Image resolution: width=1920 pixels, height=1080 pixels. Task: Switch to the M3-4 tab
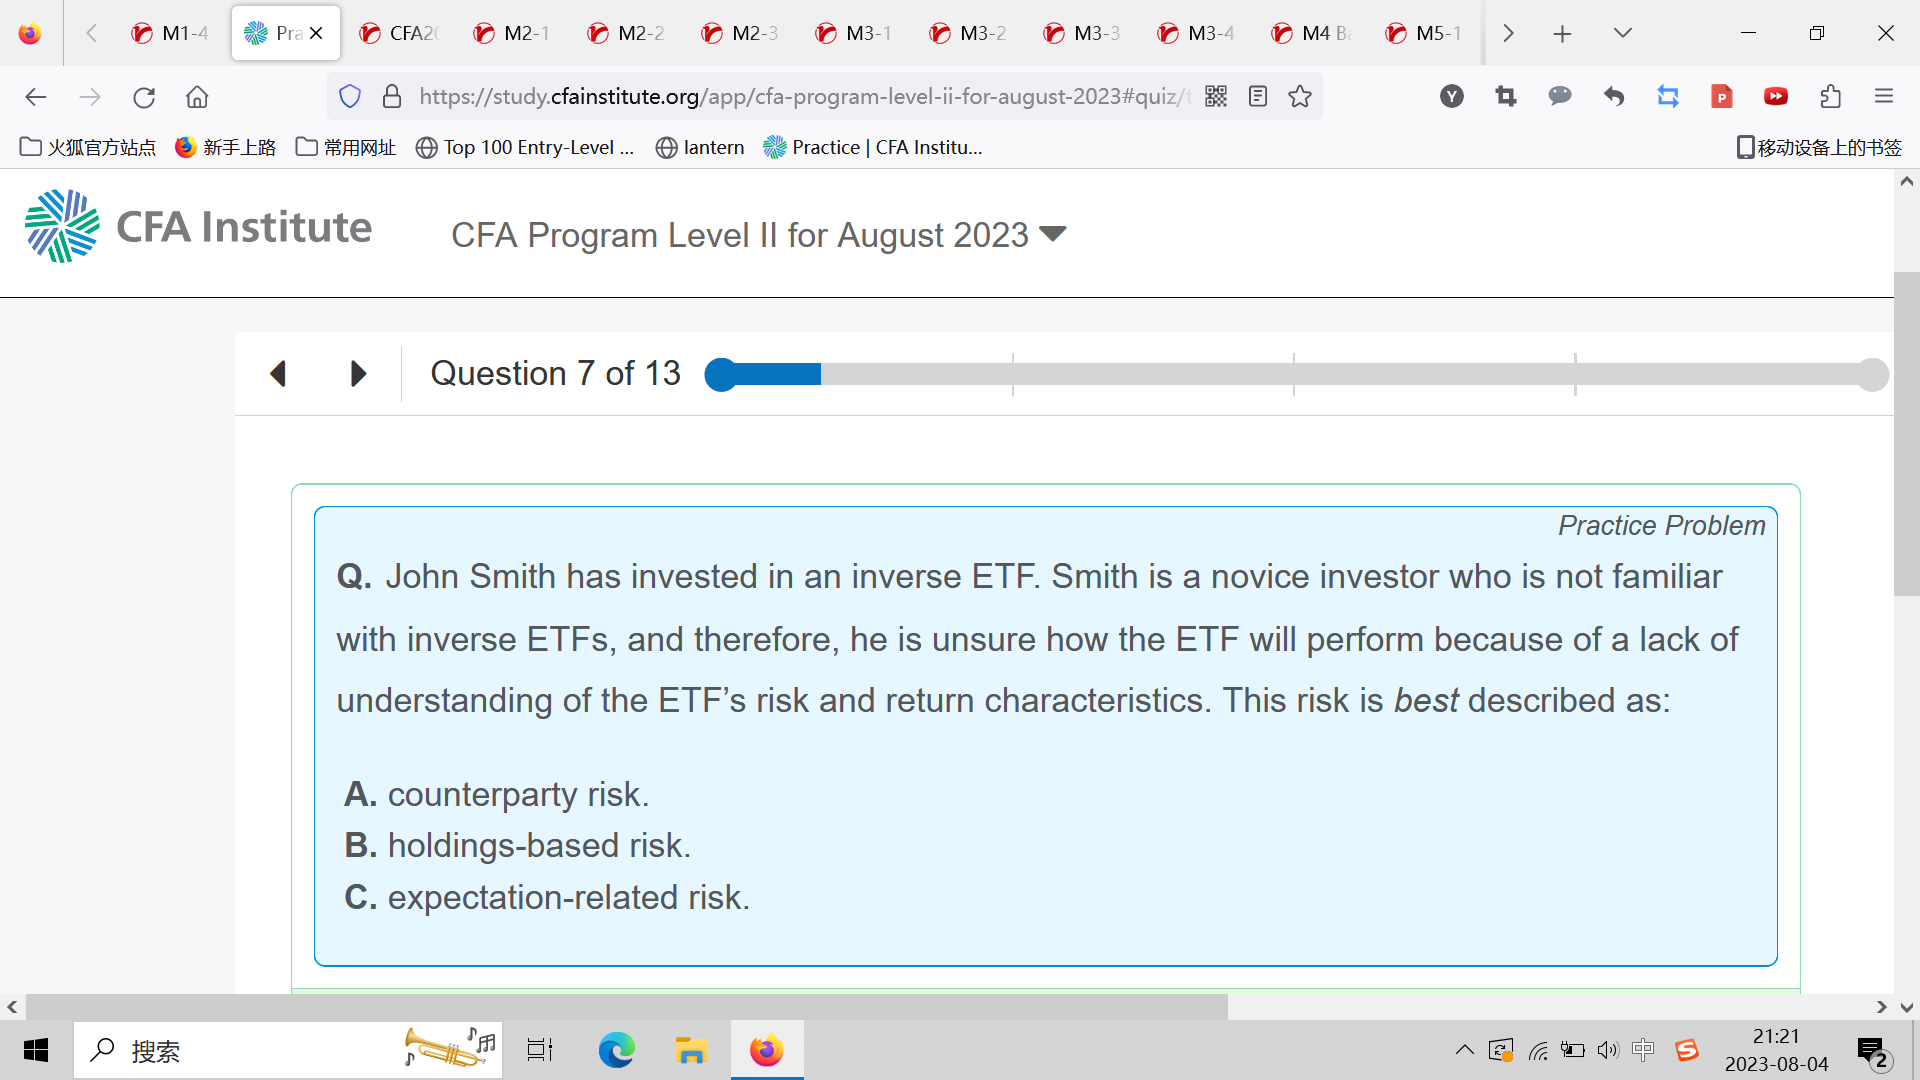click(1196, 33)
